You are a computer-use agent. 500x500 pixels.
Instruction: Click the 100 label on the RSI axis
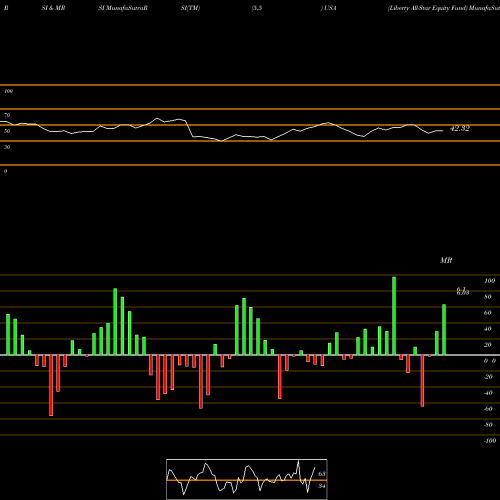tap(8, 91)
